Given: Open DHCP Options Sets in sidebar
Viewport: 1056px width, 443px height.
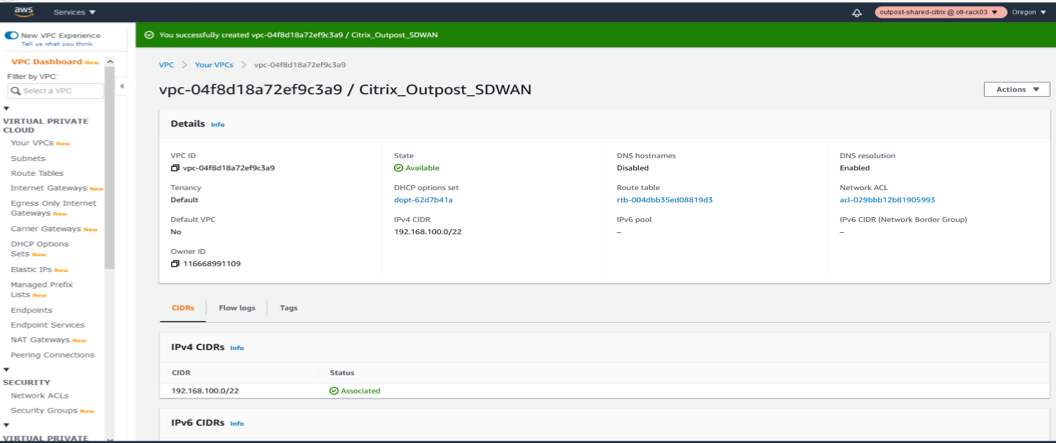Looking at the screenshot, I should point(40,249).
